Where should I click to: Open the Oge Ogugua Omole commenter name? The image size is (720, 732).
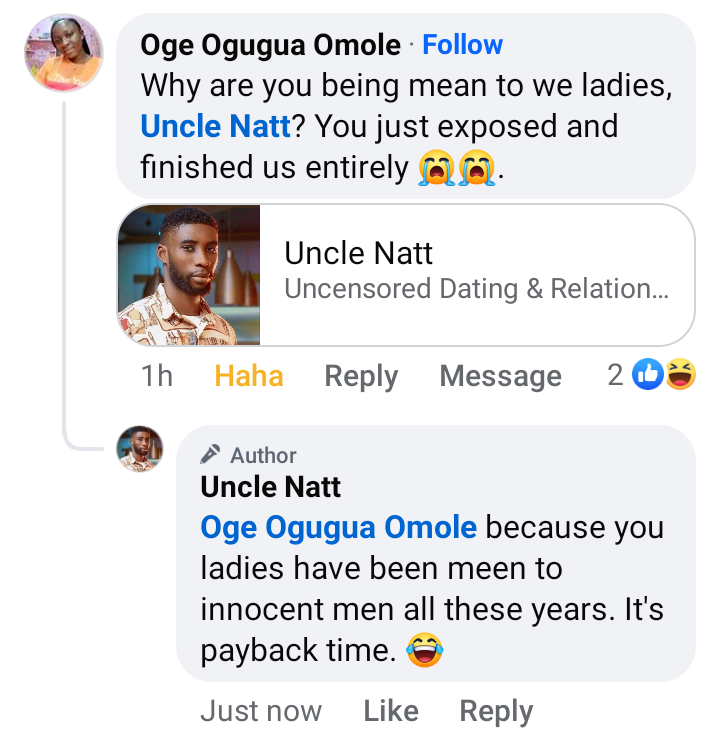point(270,45)
